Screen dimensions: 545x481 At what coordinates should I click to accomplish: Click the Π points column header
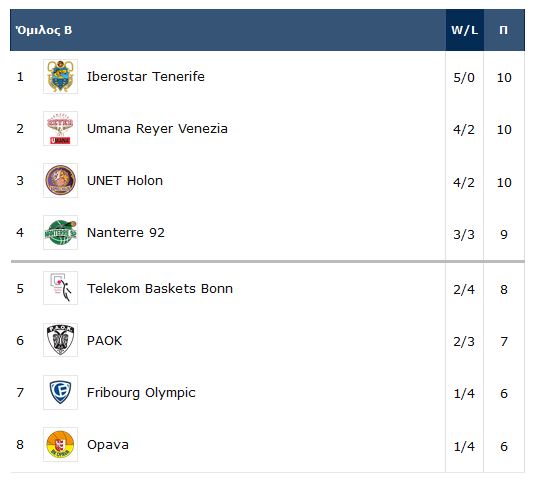coord(504,30)
